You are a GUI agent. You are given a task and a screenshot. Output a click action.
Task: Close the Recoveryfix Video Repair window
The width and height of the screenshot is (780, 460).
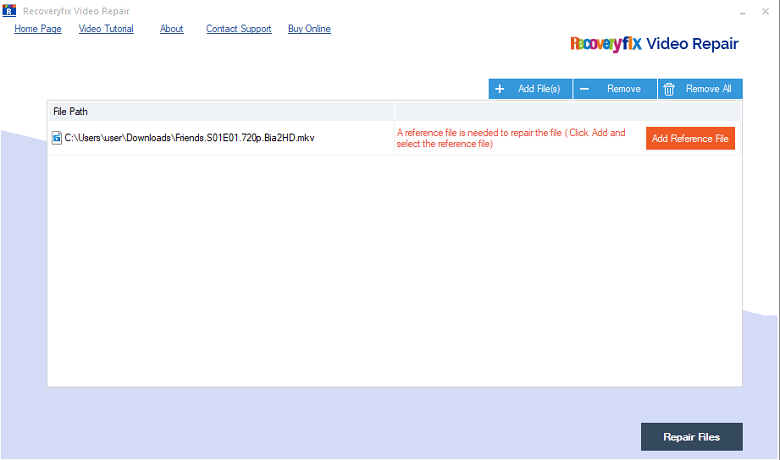(x=766, y=11)
